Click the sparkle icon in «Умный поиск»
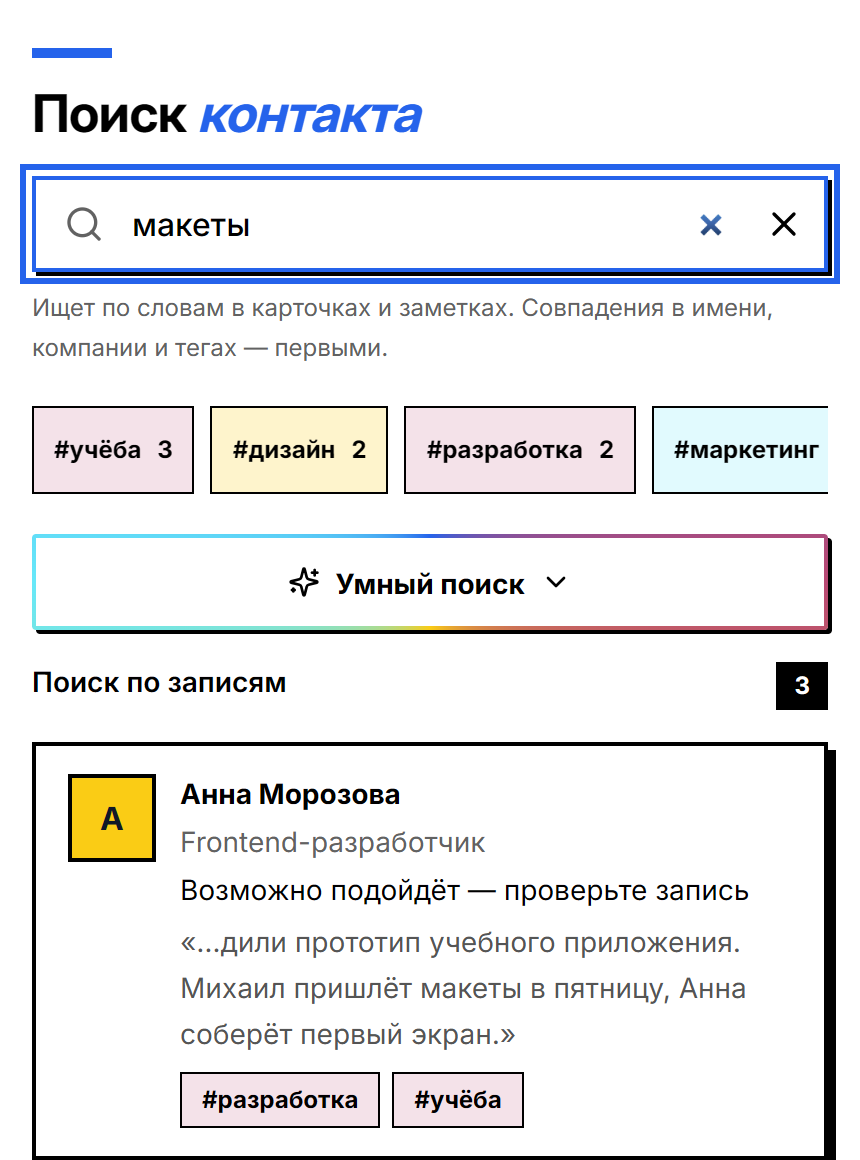860x1160 pixels. [x=304, y=583]
